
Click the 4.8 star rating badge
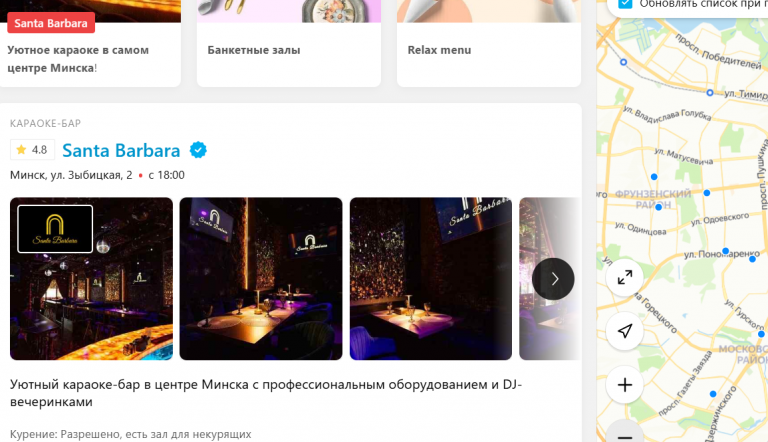(x=32, y=150)
